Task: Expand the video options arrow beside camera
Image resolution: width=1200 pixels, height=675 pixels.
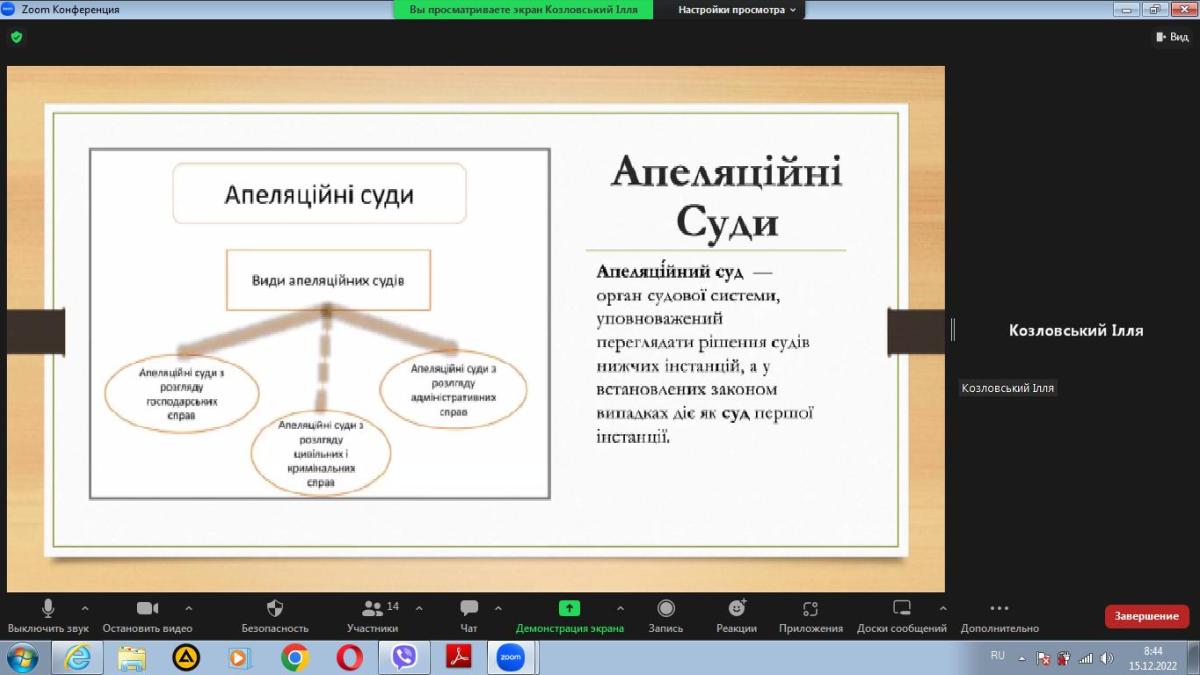Action: pos(189,608)
